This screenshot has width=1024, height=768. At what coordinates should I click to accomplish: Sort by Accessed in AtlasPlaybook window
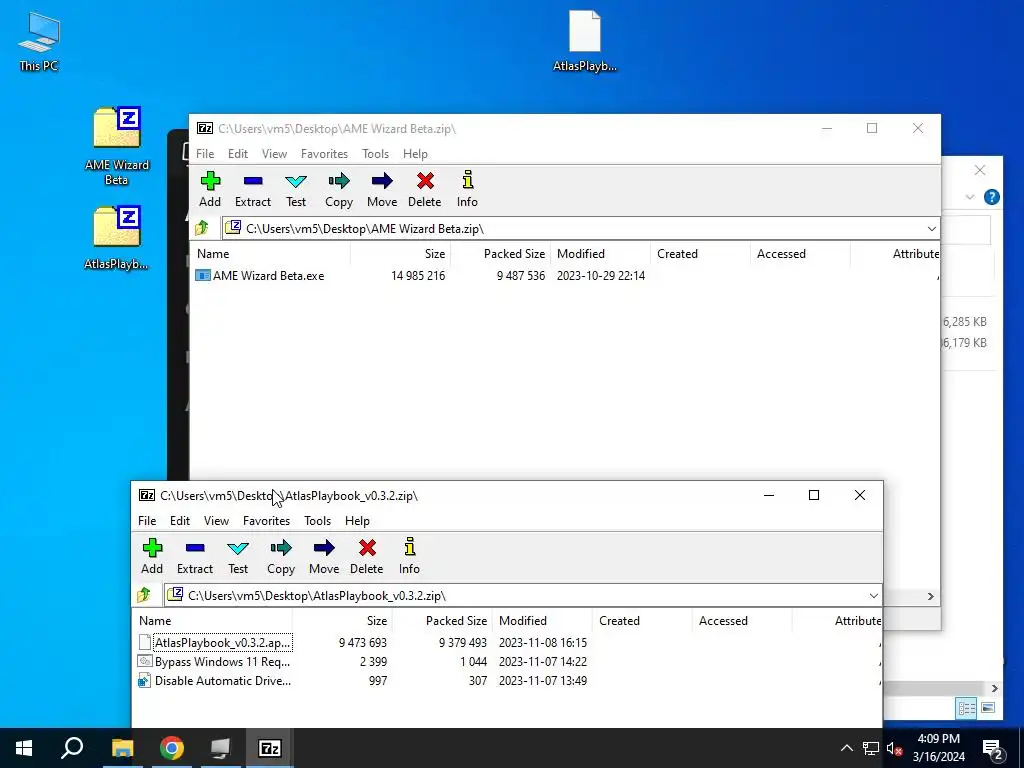pyautogui.click(x=743, y=620)
